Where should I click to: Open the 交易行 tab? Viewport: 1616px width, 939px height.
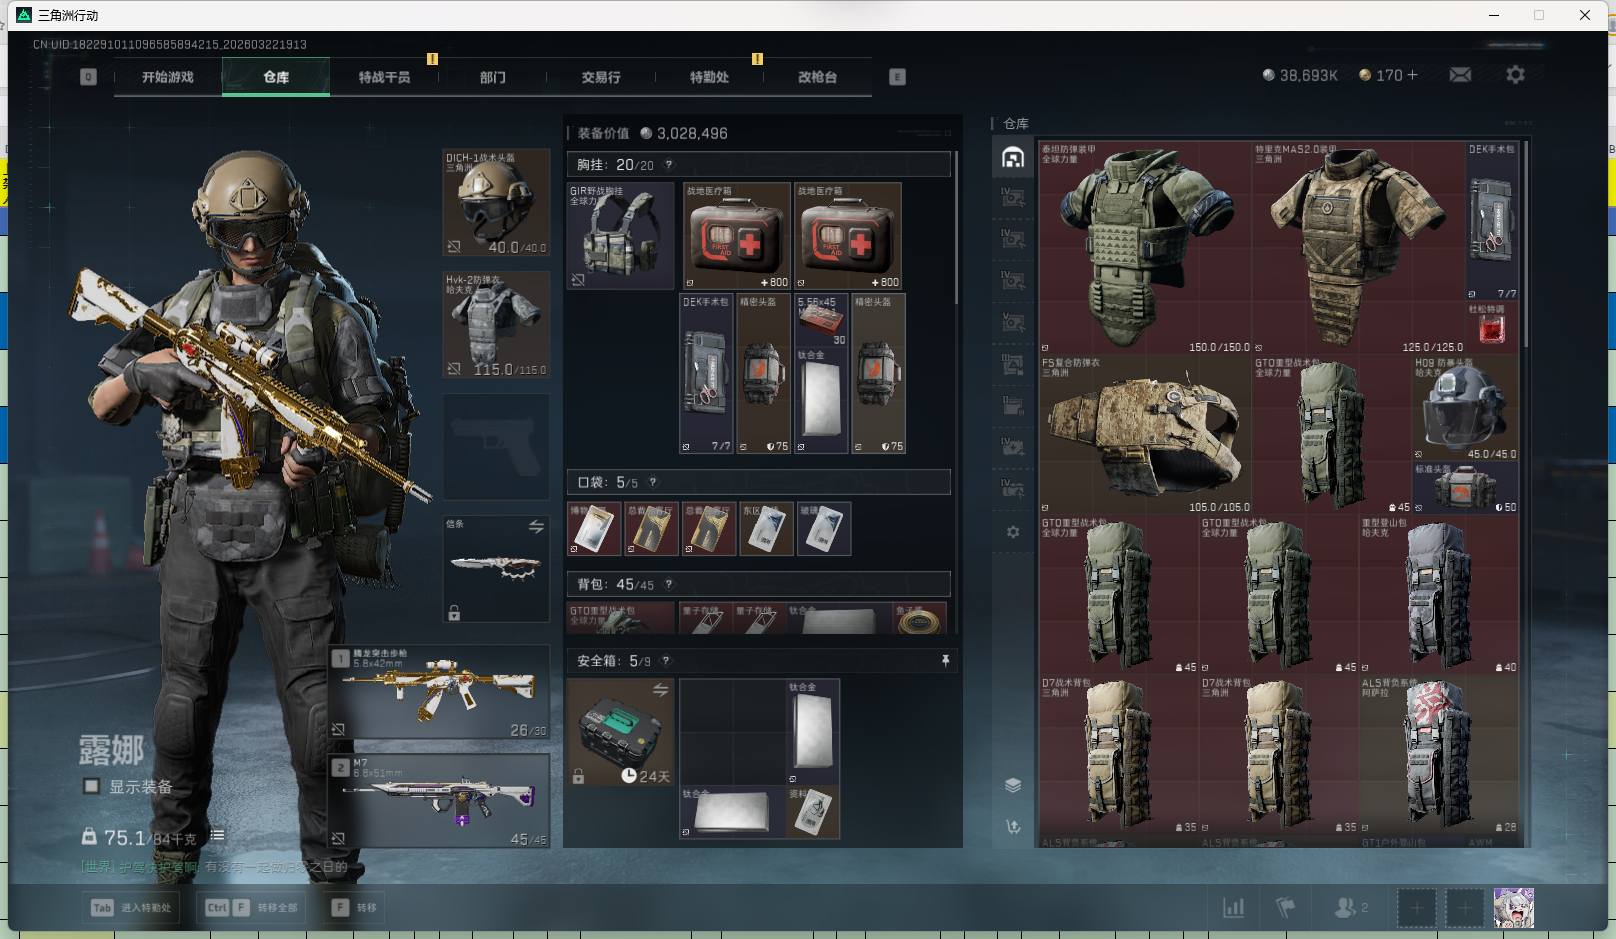click(601, 77)
